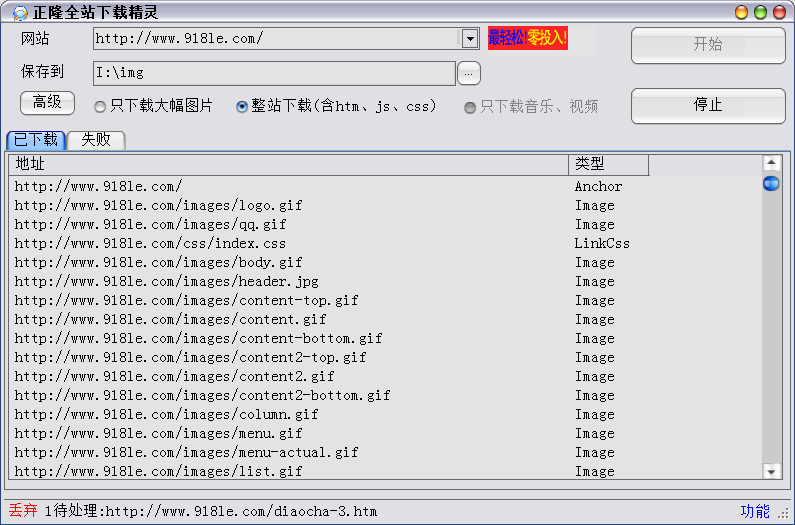Click the browse folder button with ellipsis

pos(468,74)
